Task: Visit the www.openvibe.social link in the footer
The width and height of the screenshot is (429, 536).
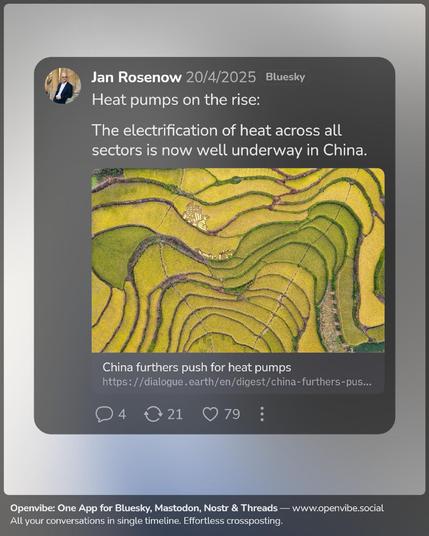Action: pos(338,508)
